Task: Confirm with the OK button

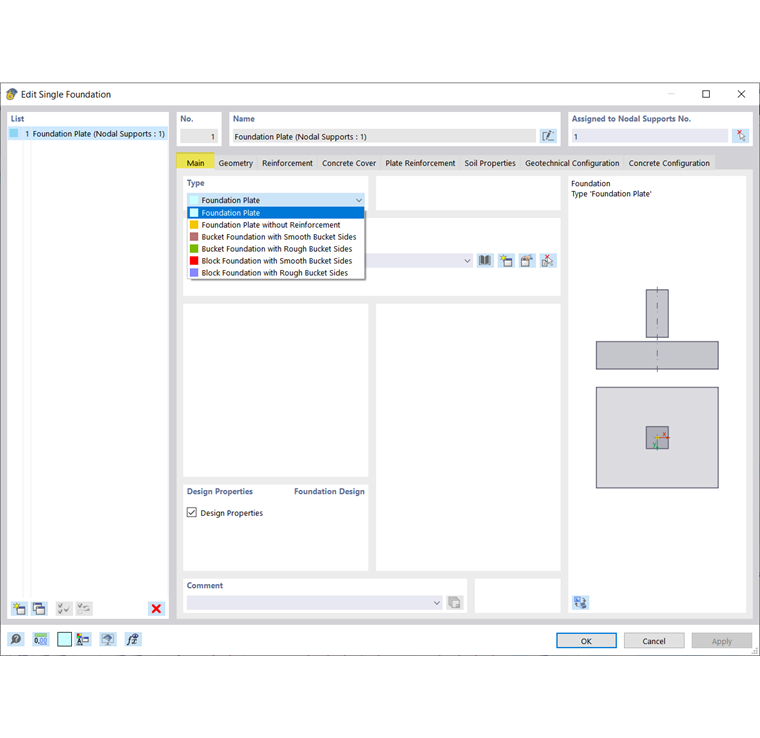Action: [586, 641]
